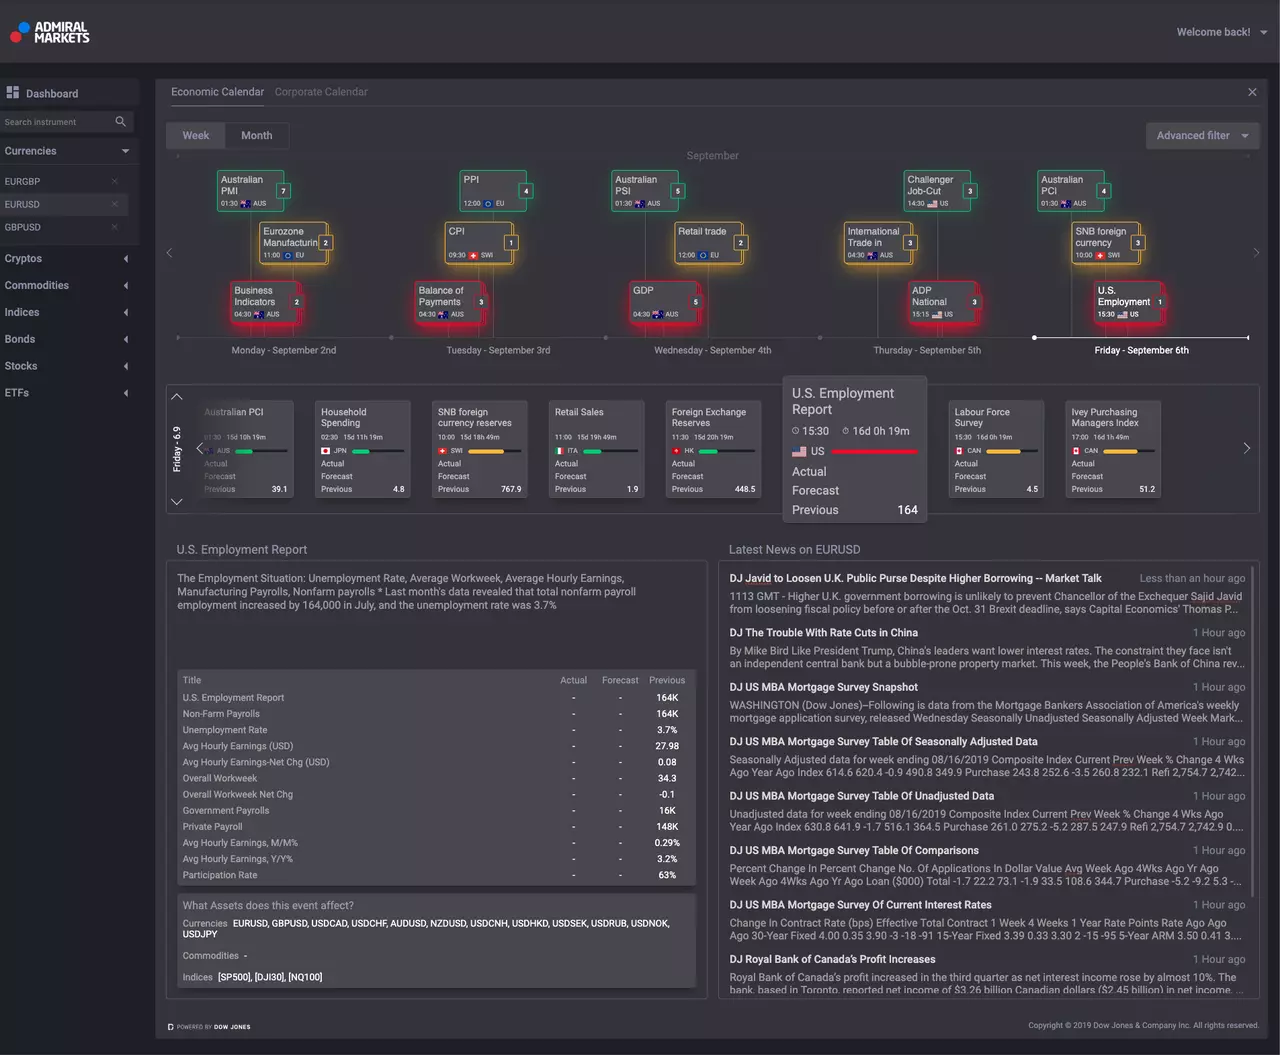Expand the Commodities category
The width and height of the screenshot is (1280, 1055).
125,286
